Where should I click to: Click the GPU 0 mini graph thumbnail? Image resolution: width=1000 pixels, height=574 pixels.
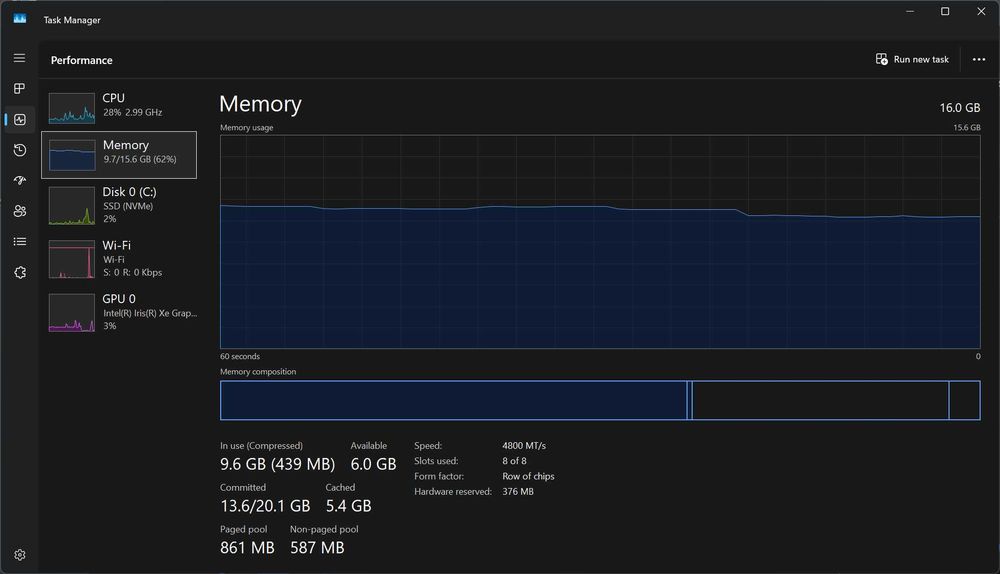(71, 313)
